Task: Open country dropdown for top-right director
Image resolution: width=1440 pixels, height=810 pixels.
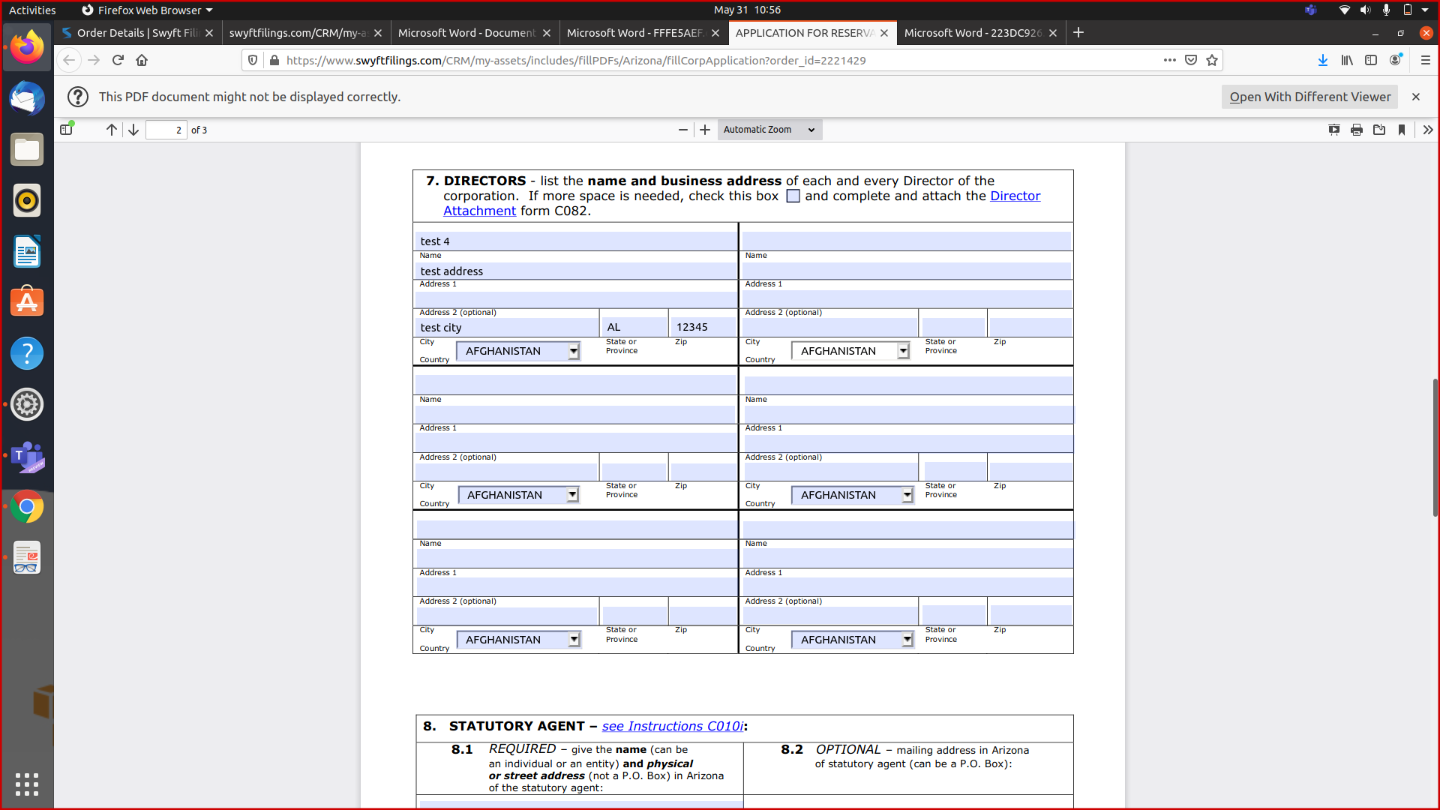Action: [x=851, y=351]
